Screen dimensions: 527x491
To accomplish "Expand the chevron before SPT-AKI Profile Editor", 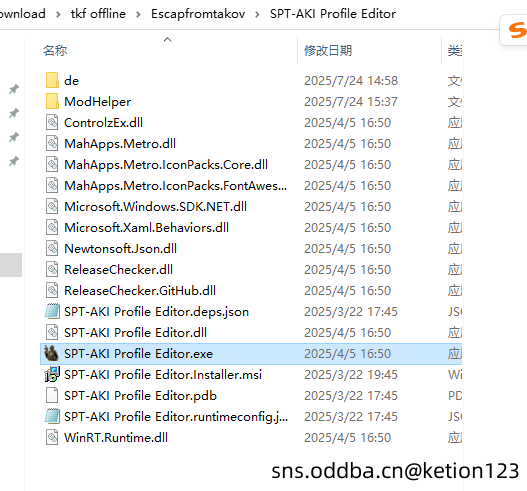I will pyautogui.click(x=257, y=14).
